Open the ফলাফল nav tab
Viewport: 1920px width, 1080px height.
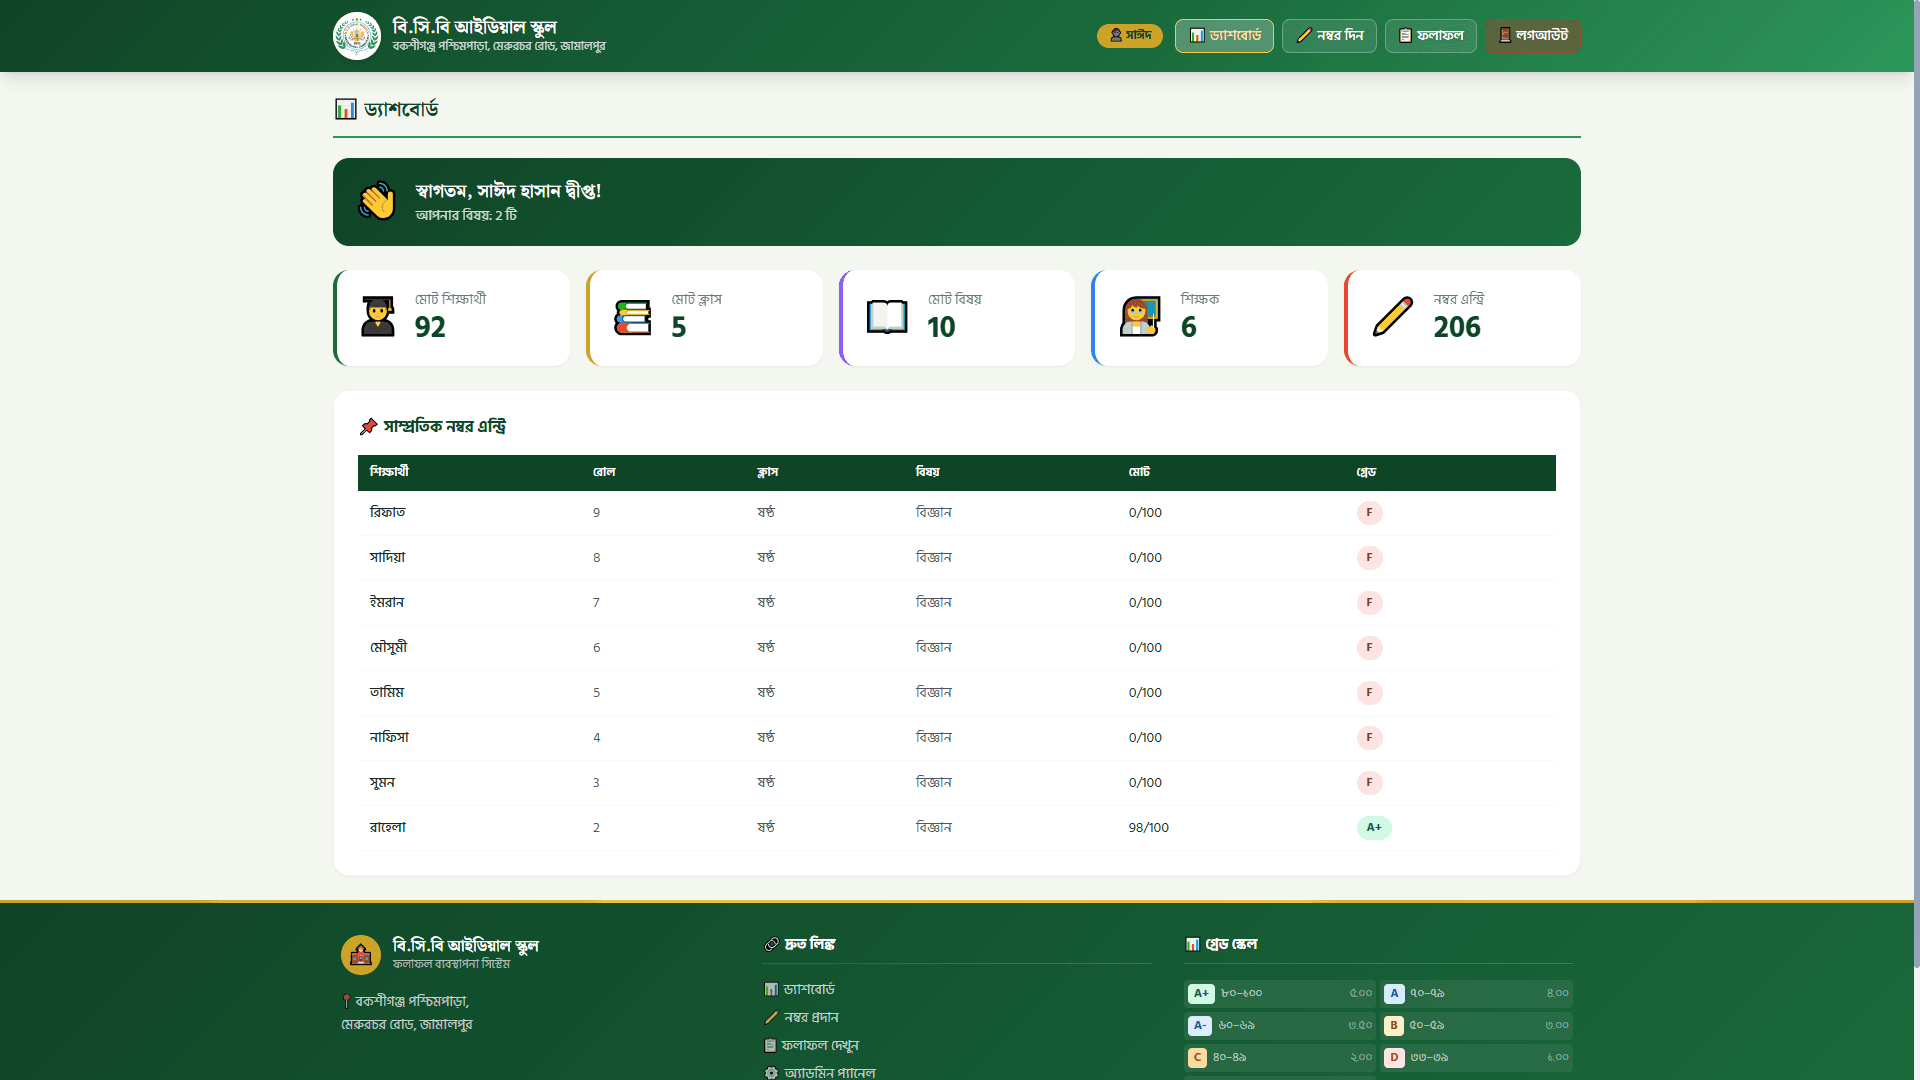[x=1430, y=36]
